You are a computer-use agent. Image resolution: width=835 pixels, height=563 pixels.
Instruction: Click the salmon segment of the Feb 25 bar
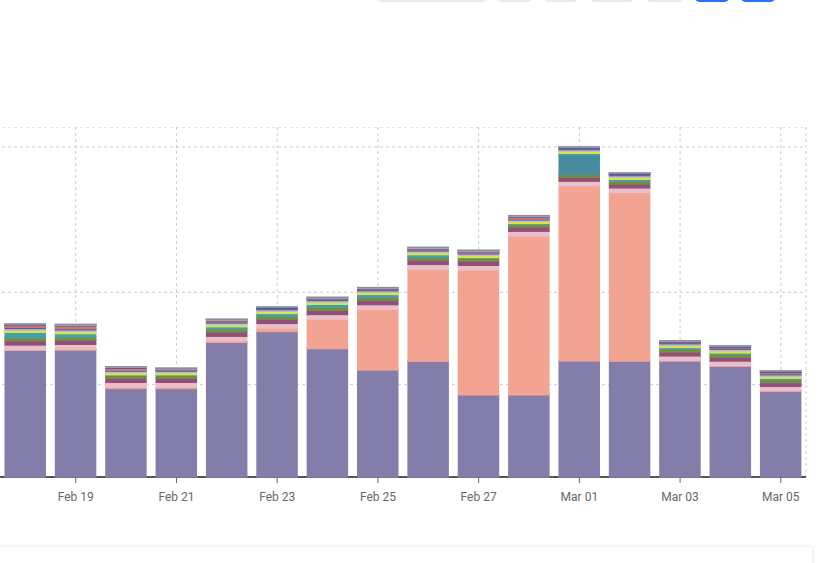(378, 339)
